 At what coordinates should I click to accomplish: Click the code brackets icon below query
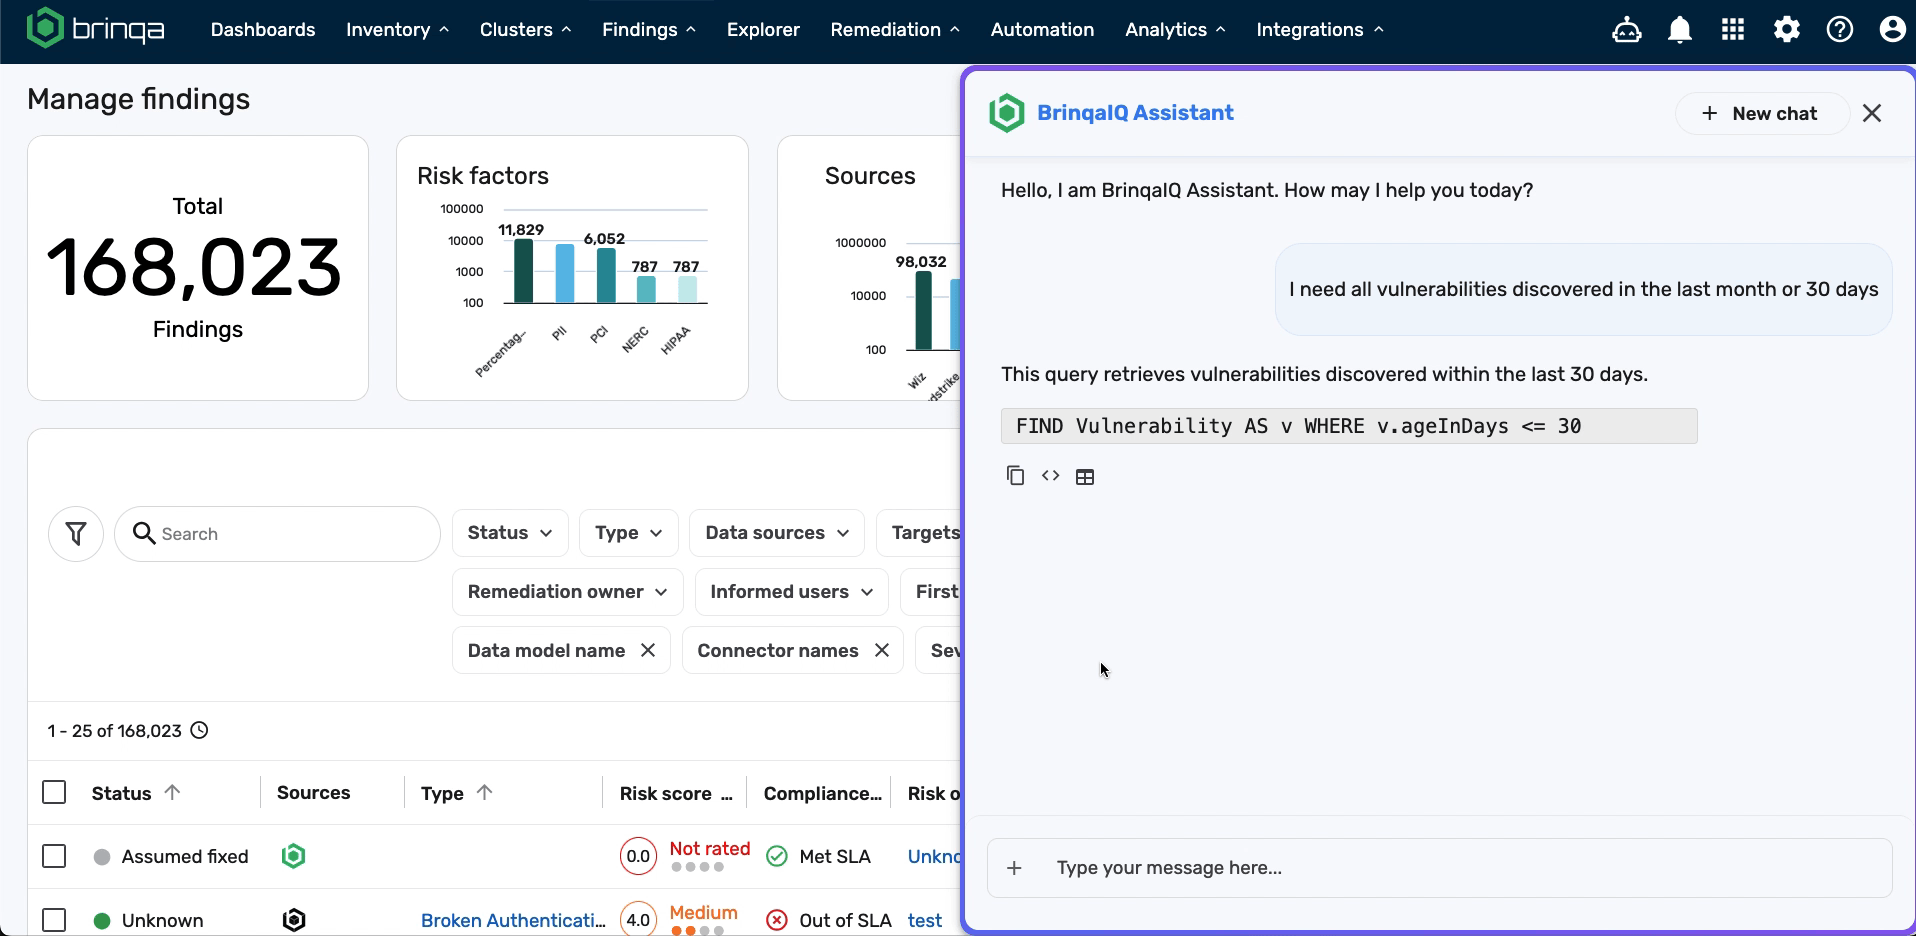[x=1050, y=476]
